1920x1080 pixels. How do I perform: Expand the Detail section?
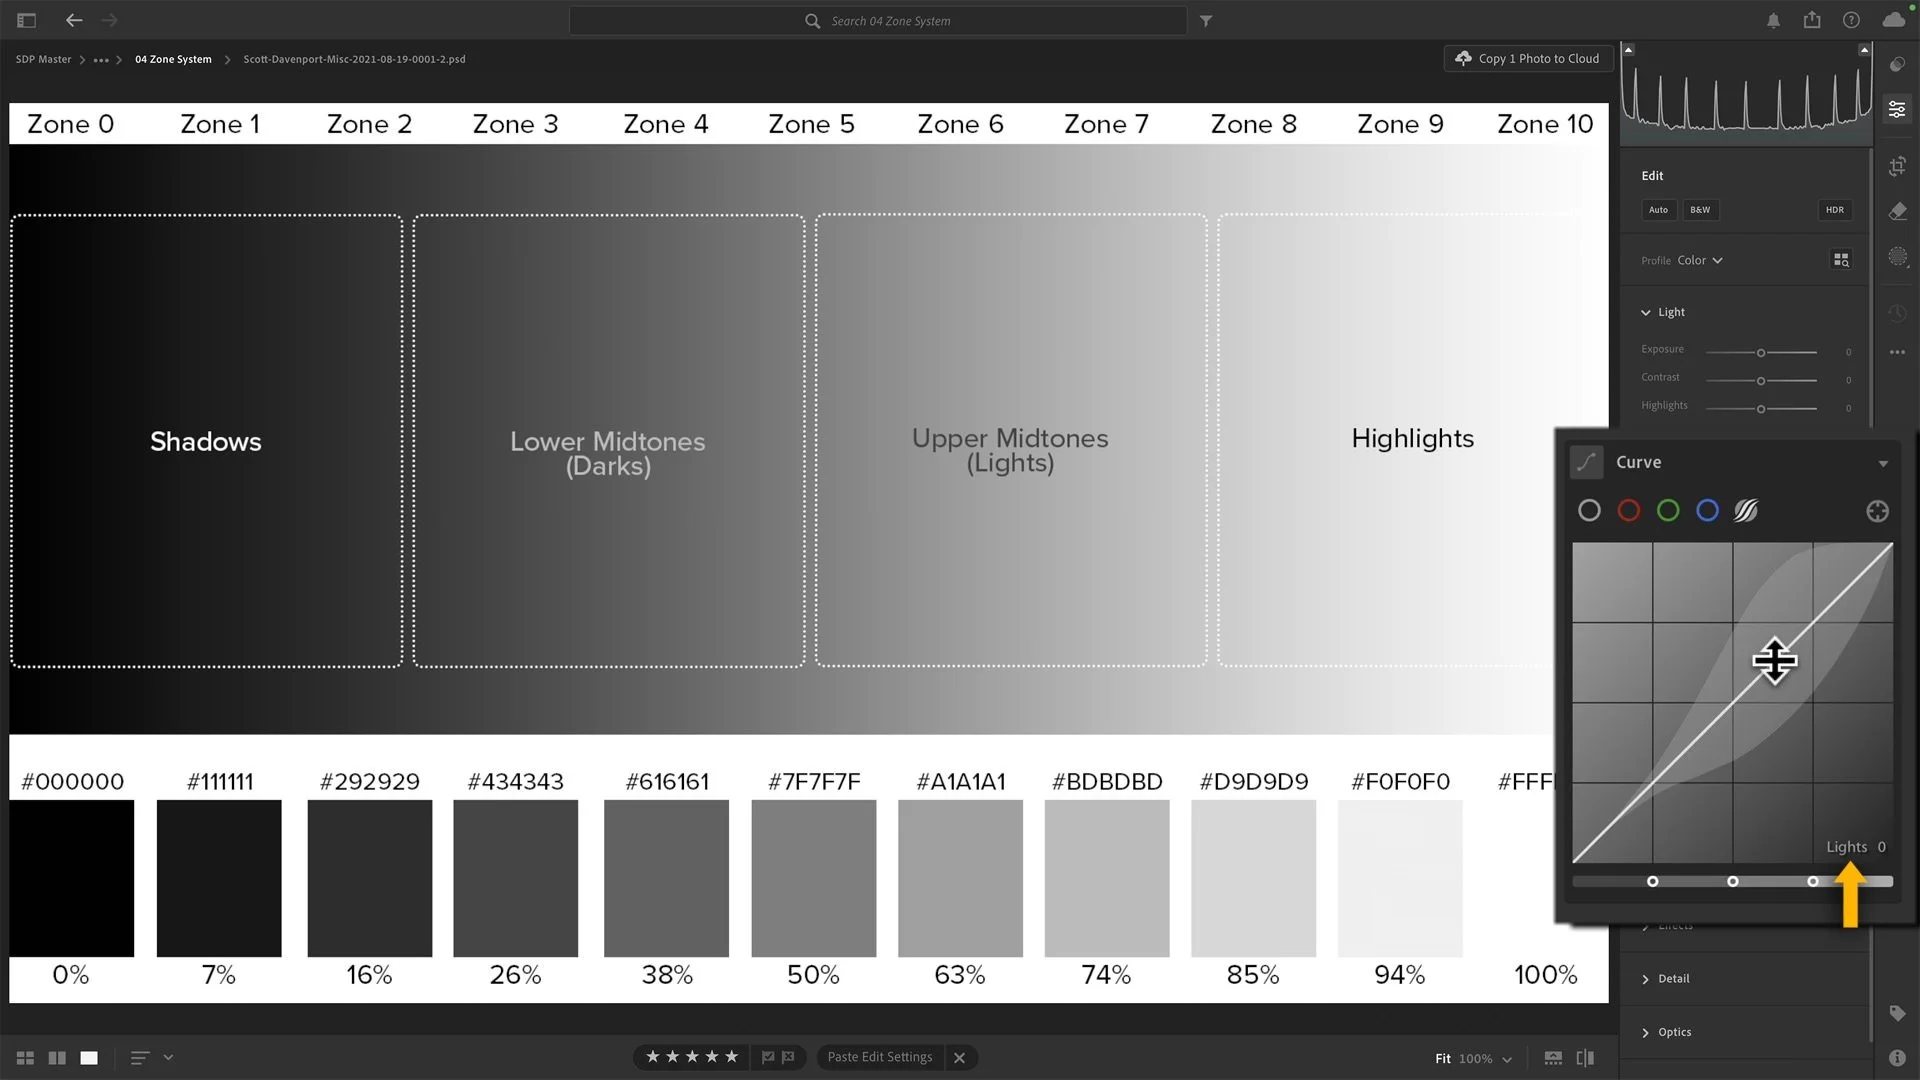point(1673,979)
